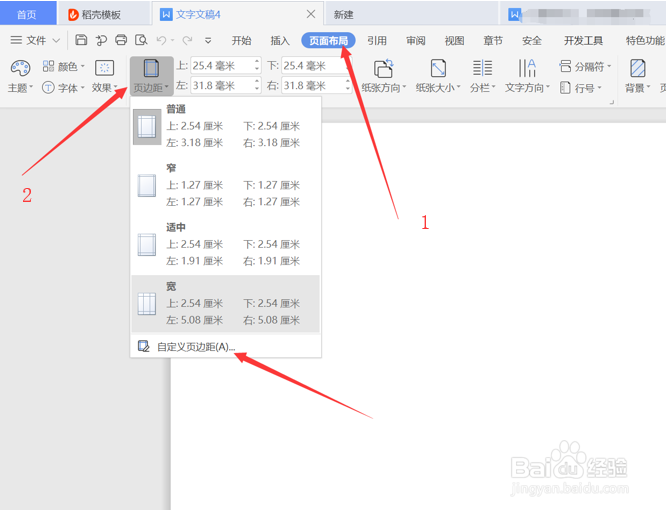This screenshot has width=666, height=512.
Task: Open the 分栏 columns menu
Action: tap(483, 76)
